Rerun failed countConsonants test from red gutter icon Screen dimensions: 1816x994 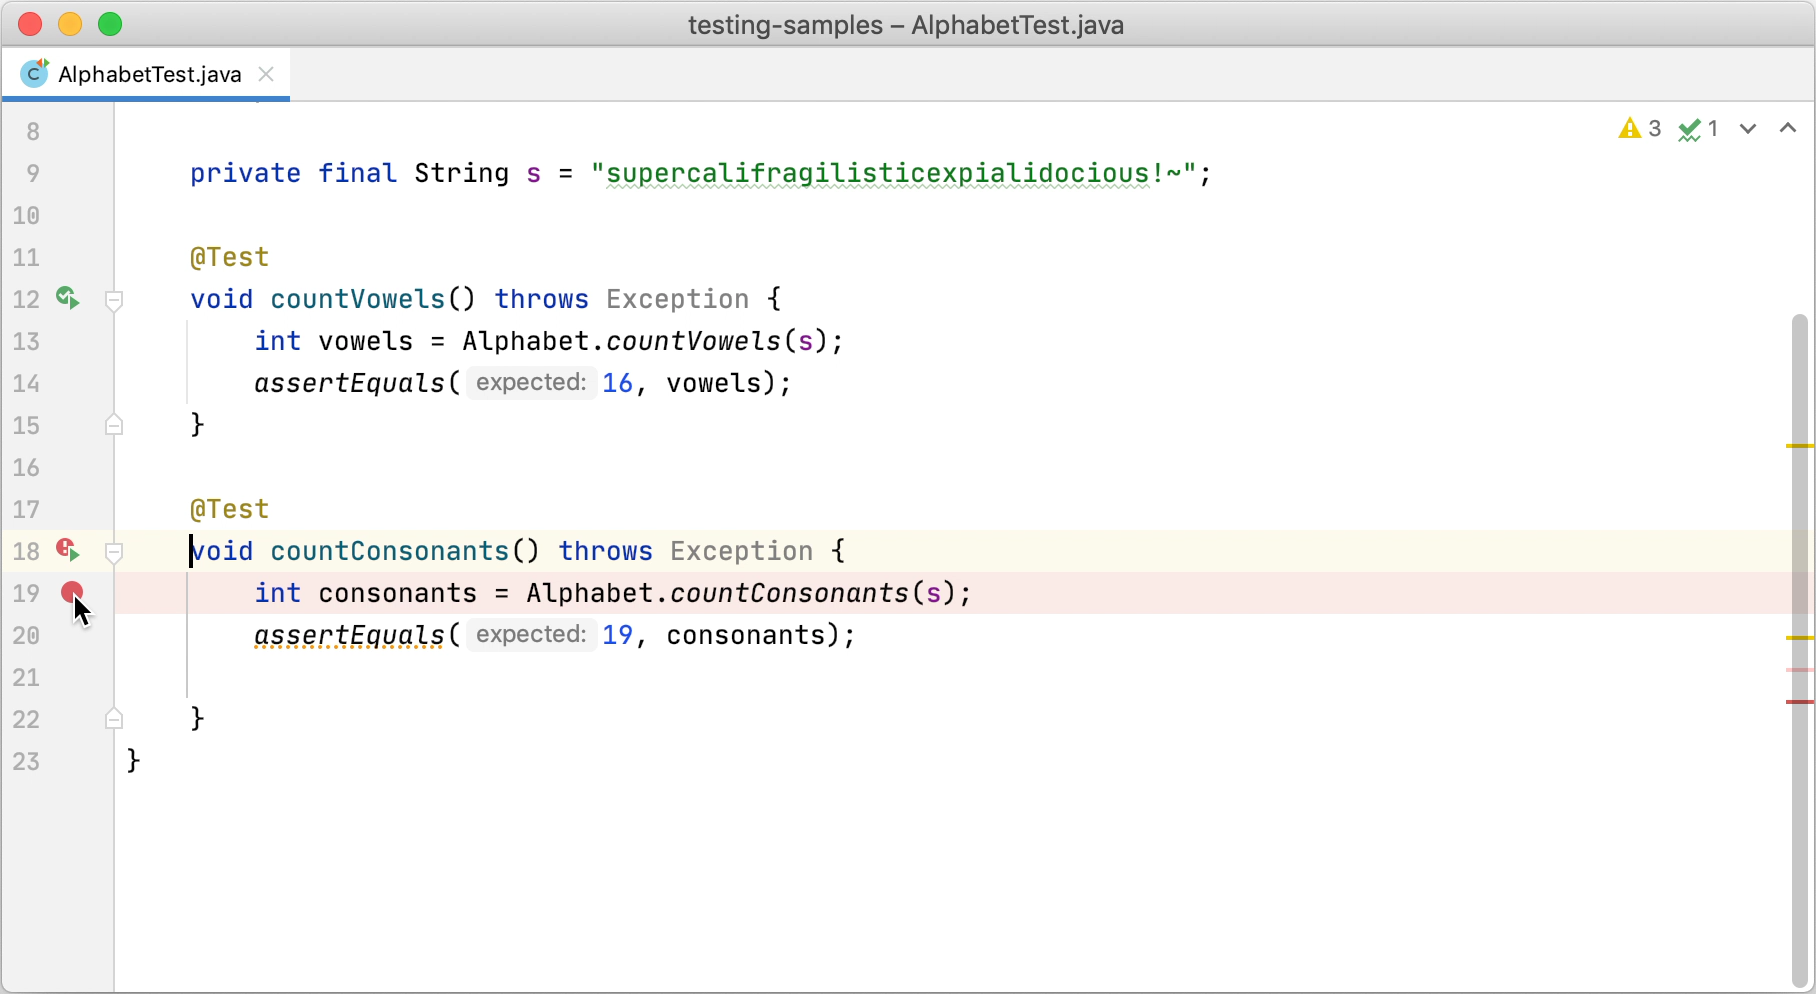(x=67, y=550)
